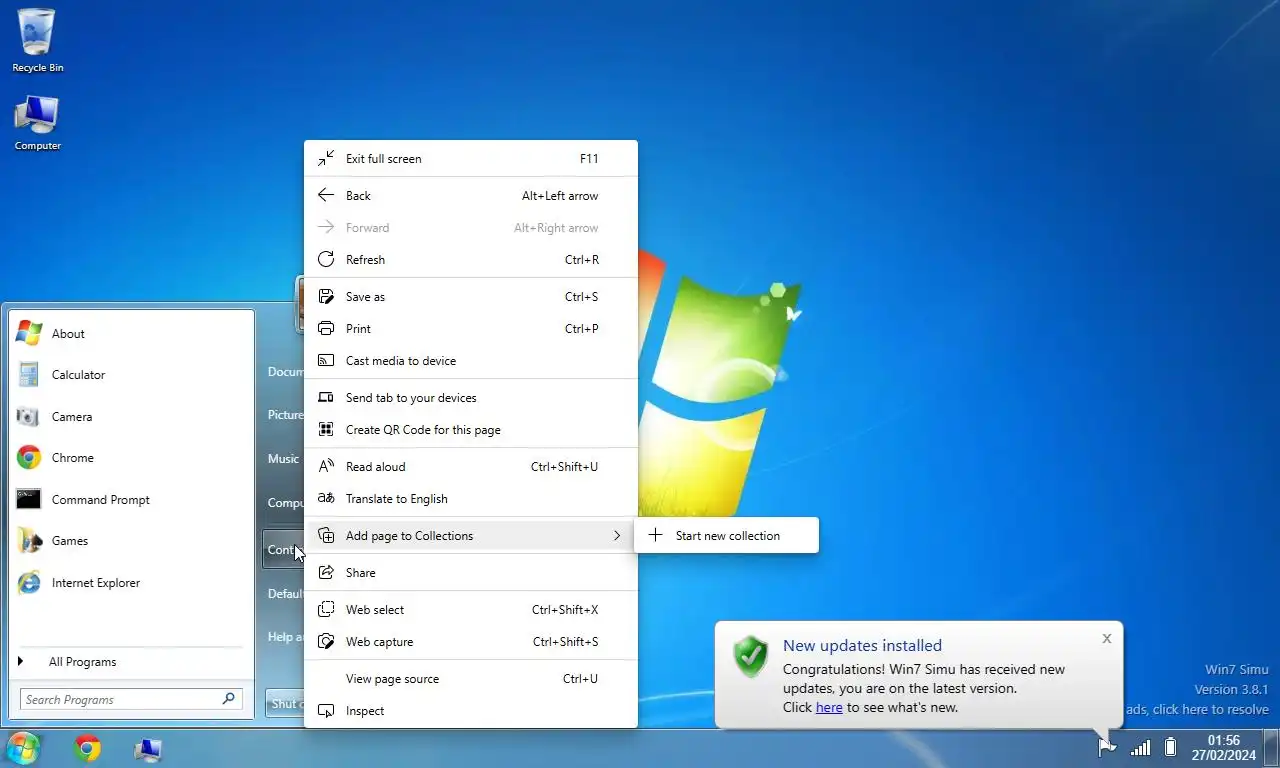Click the plus icon beside Start new collection
Screen dimensions: 1280x768
pyautogui.click(x=655, y=535)
